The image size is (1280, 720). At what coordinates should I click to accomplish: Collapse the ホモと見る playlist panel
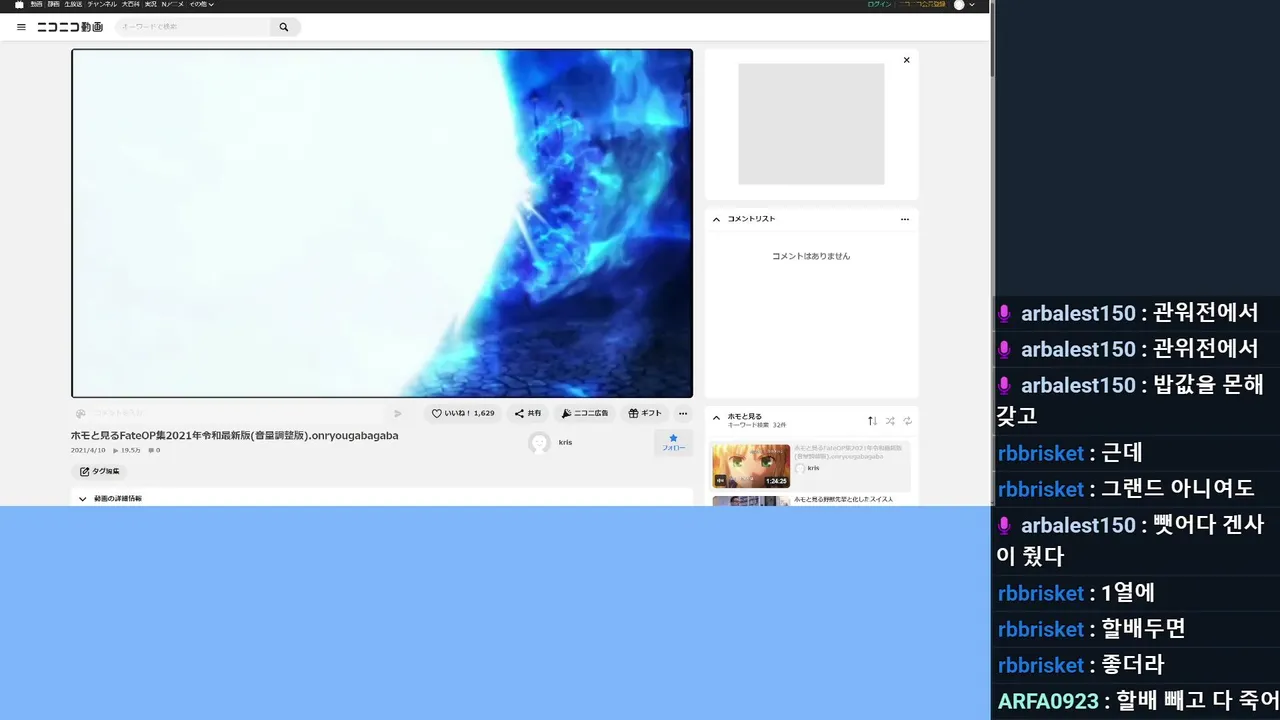[716, 417]
